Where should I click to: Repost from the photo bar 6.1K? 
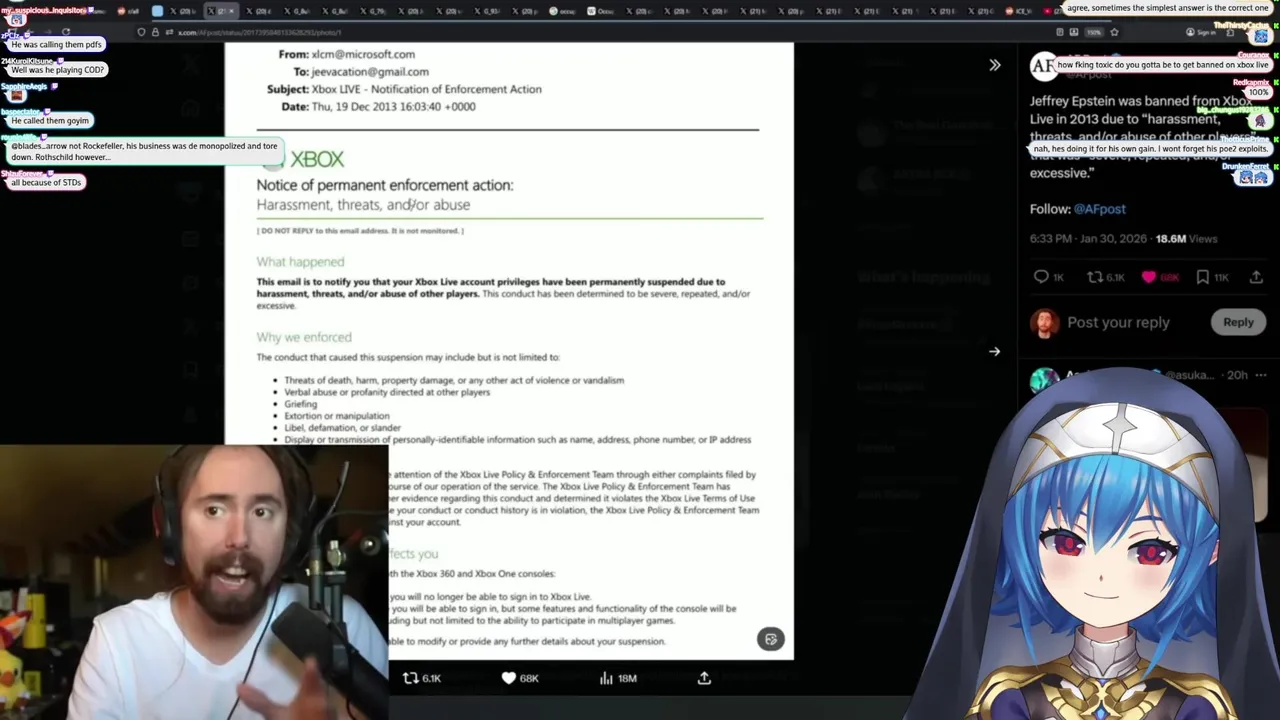(x=421, y=678)
